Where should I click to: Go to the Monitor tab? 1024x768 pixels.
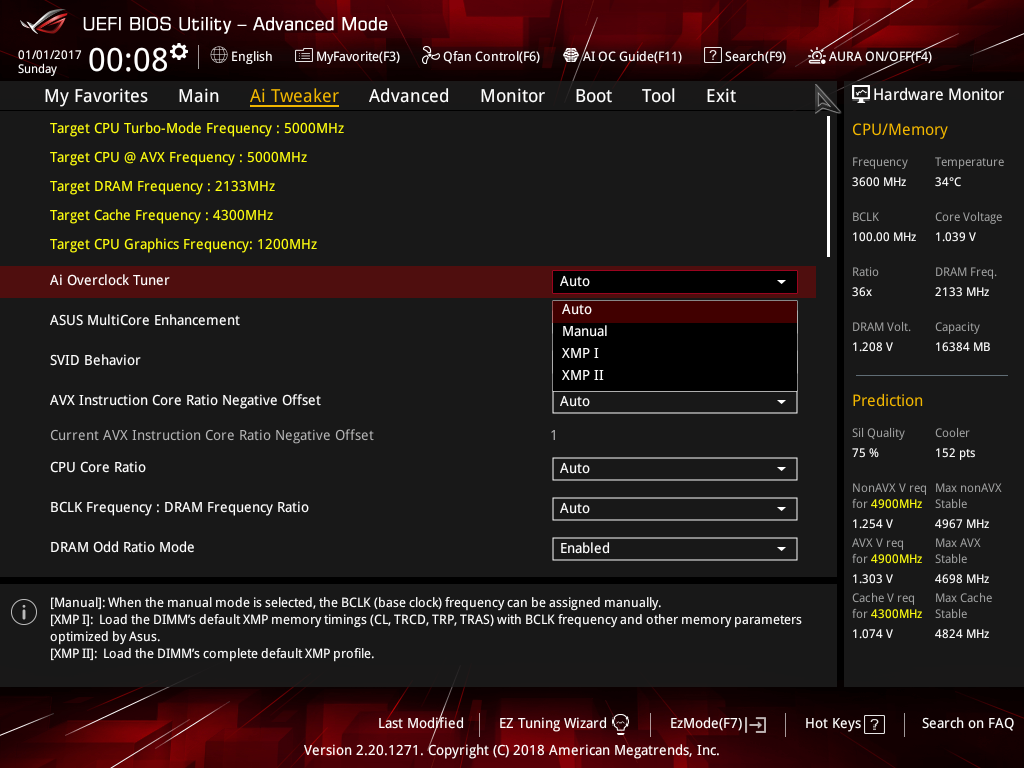point(513,96)
